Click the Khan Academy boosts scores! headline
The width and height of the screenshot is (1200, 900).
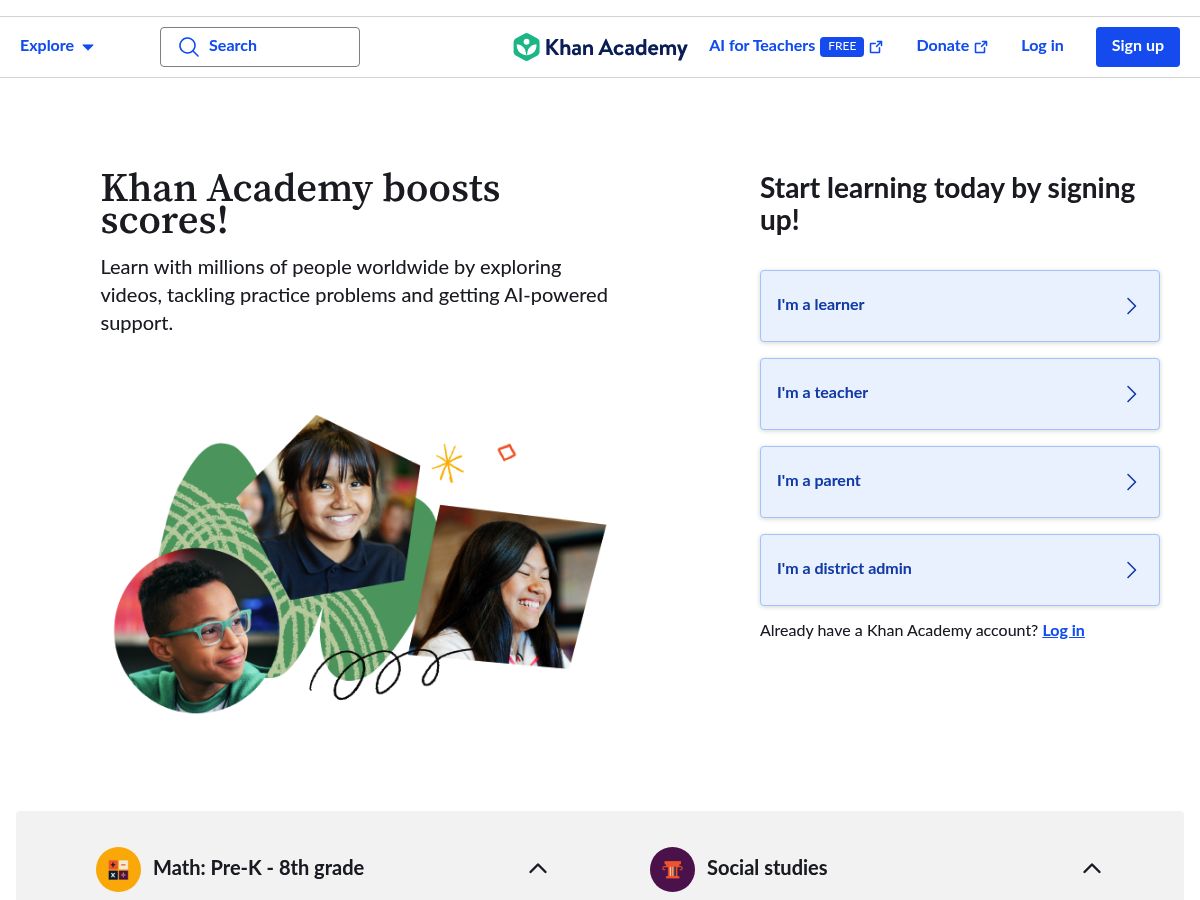pyautogui.click(x=300, y=204)
